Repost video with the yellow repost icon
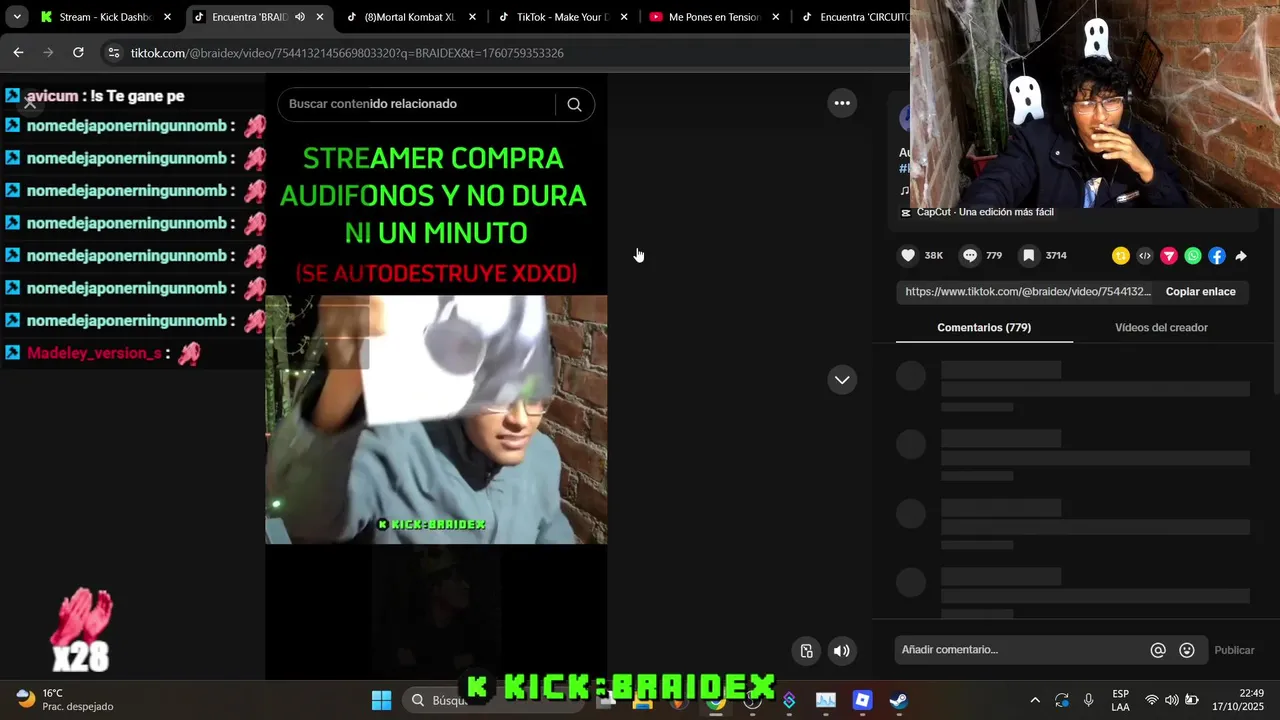Image resolution: width=1280 pixels, height=720 pixels. tap(1121, 256)
